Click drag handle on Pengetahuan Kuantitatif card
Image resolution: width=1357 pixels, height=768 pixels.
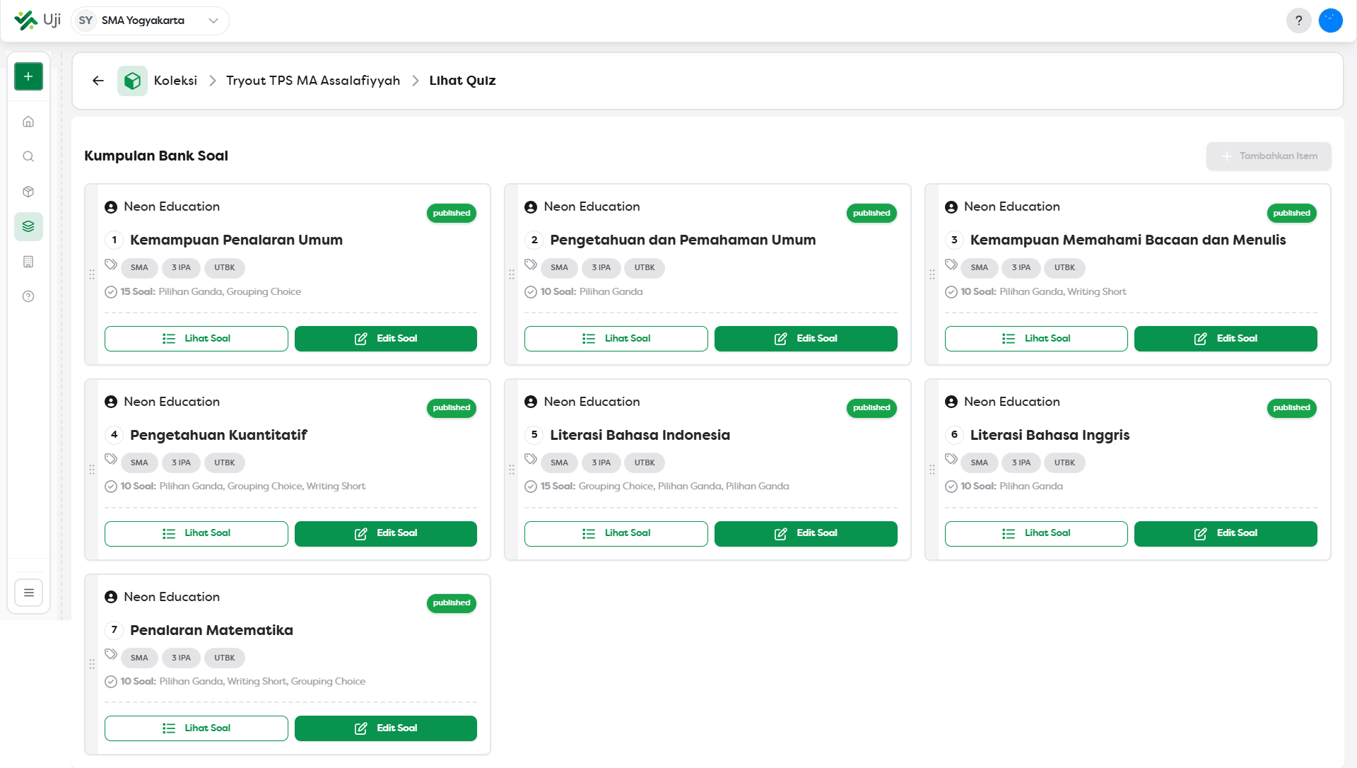(x=92, y=469)
